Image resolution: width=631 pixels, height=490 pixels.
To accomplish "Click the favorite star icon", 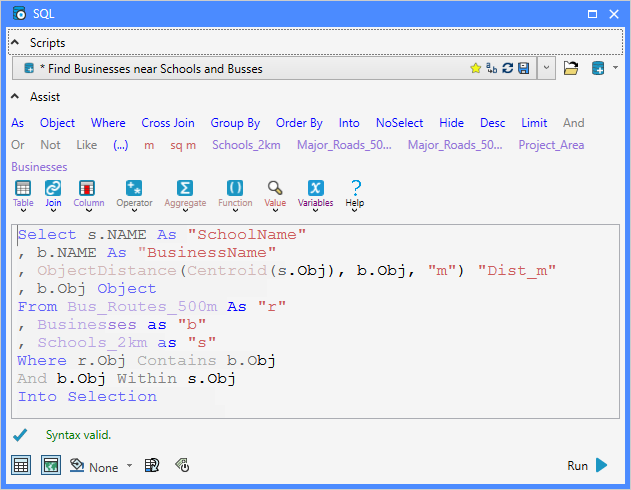I will (475, 68).
